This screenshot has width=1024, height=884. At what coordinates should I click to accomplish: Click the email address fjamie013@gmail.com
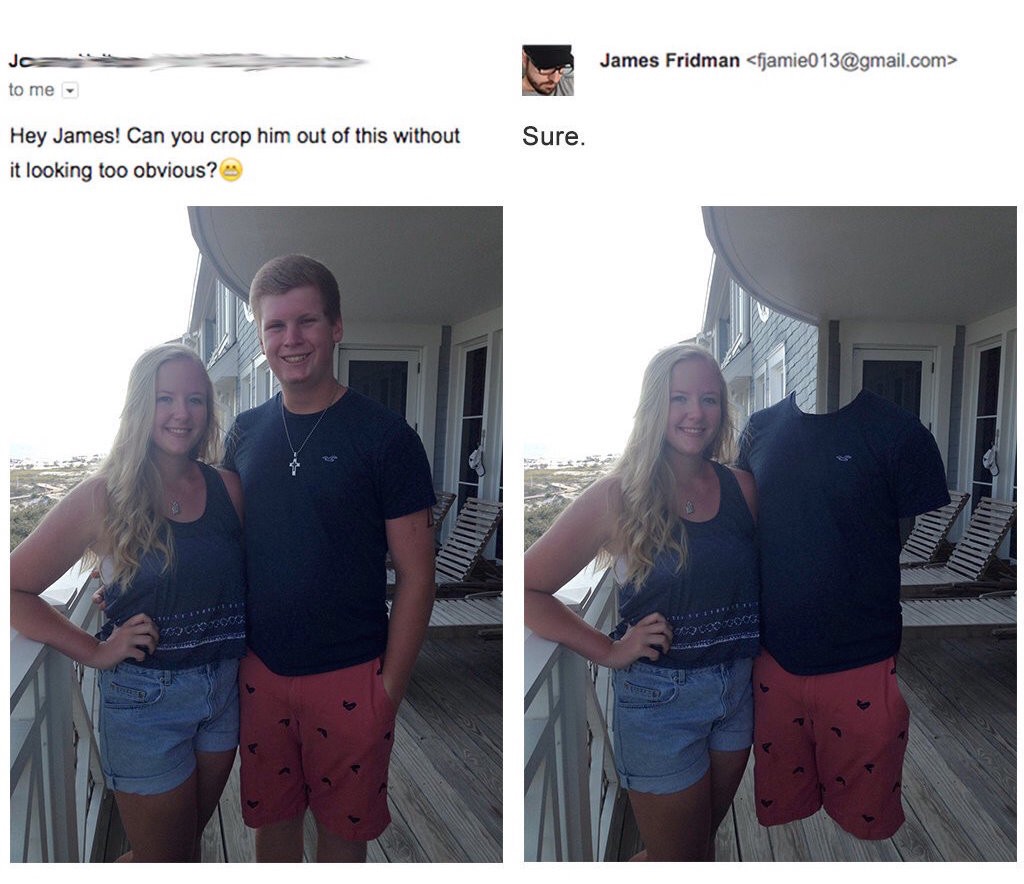pyautogui.click(x=851, y=61)
